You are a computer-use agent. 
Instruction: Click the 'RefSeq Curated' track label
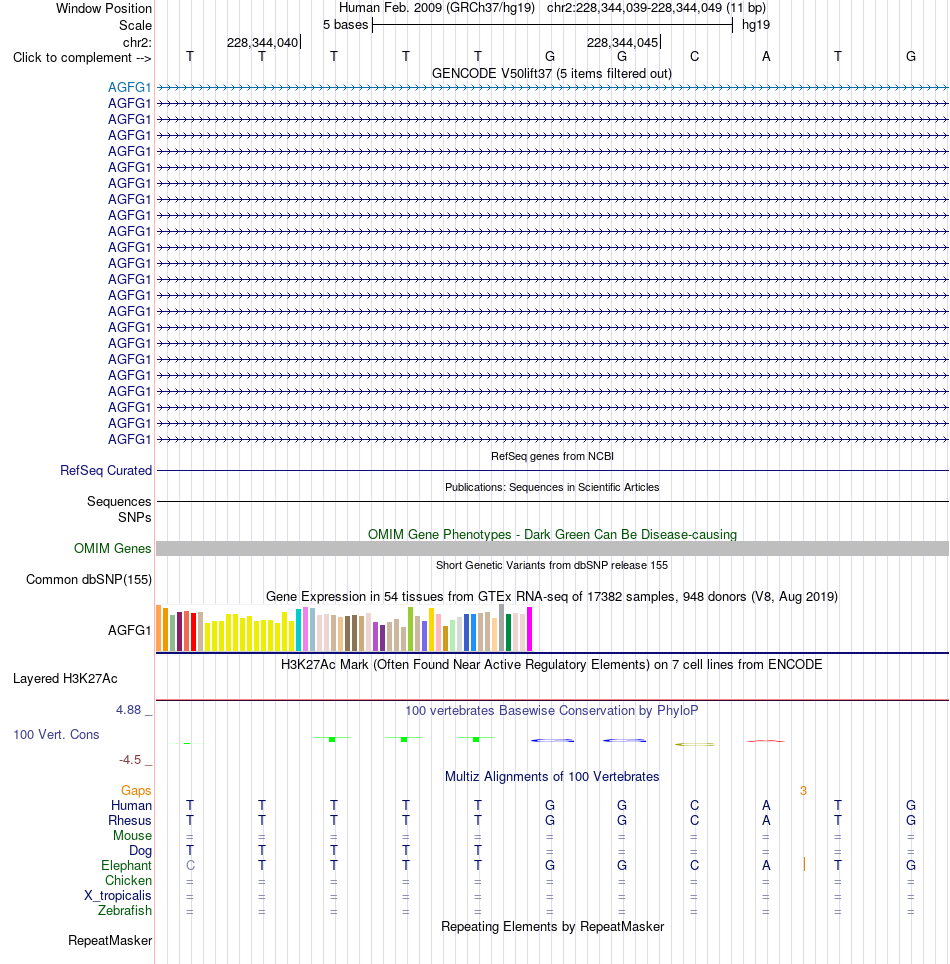[106, 470]
